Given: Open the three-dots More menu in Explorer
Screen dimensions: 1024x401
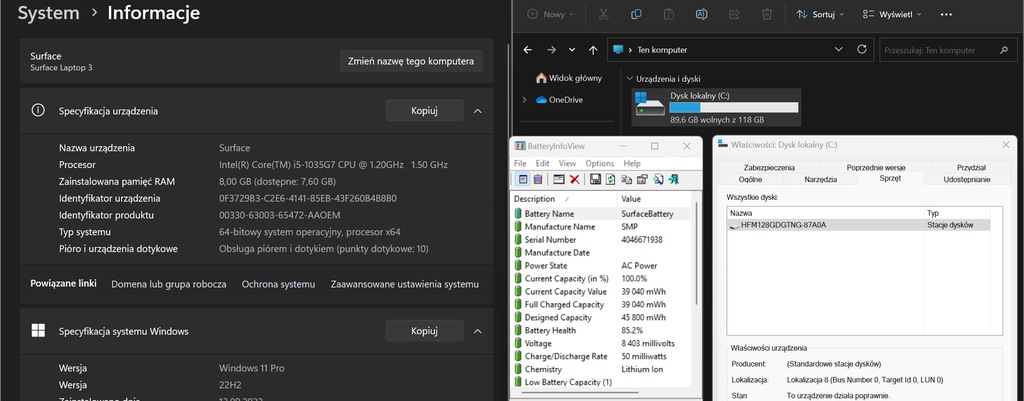Looking at the screenshot, I should (x=946, y=14).
